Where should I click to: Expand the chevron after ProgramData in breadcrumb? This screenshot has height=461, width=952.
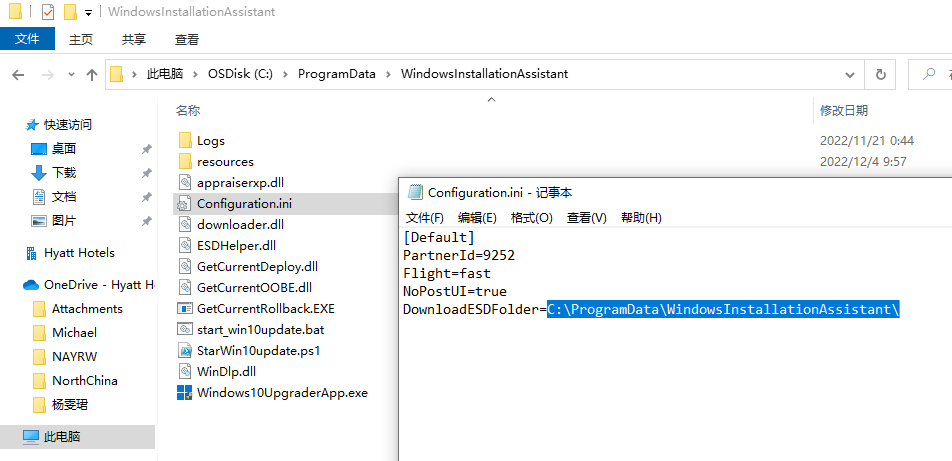[x=389, y=74]
